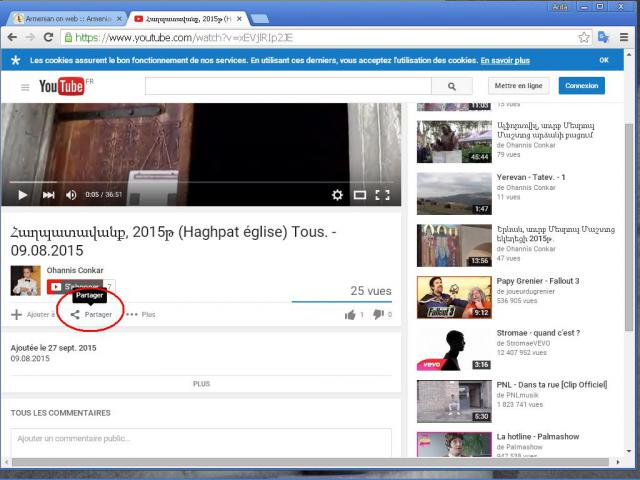
Task: Skip to the next video
Action: (x=49, y=195)
